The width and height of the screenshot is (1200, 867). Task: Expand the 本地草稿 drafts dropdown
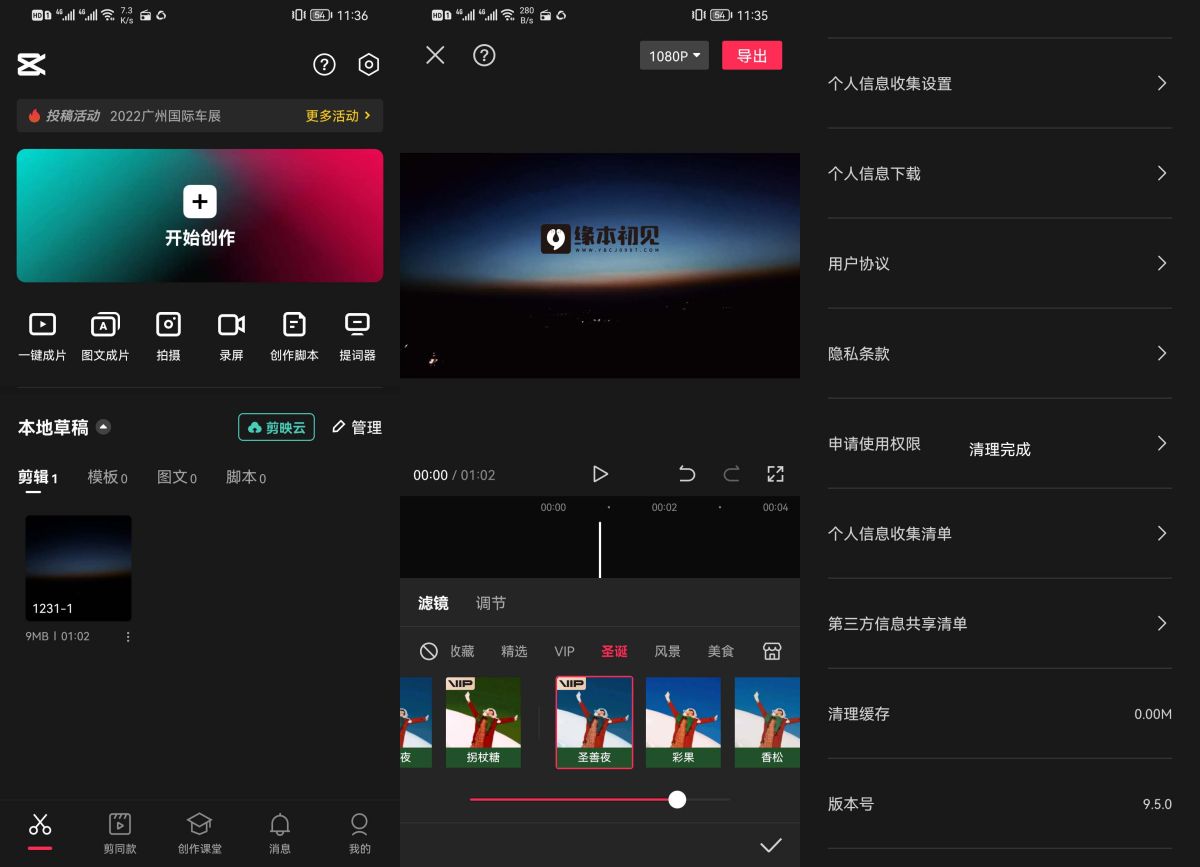pyautogui.click(x=103, y=427)
